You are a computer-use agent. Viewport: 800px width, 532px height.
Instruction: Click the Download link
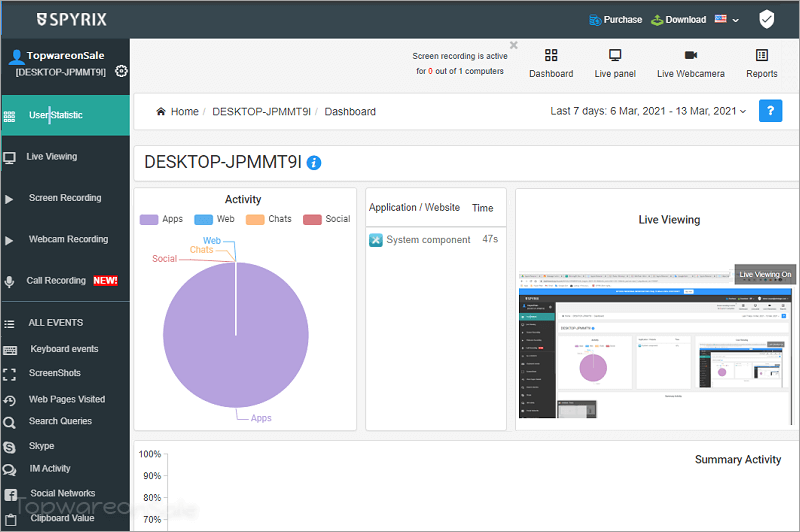(686, 20)
